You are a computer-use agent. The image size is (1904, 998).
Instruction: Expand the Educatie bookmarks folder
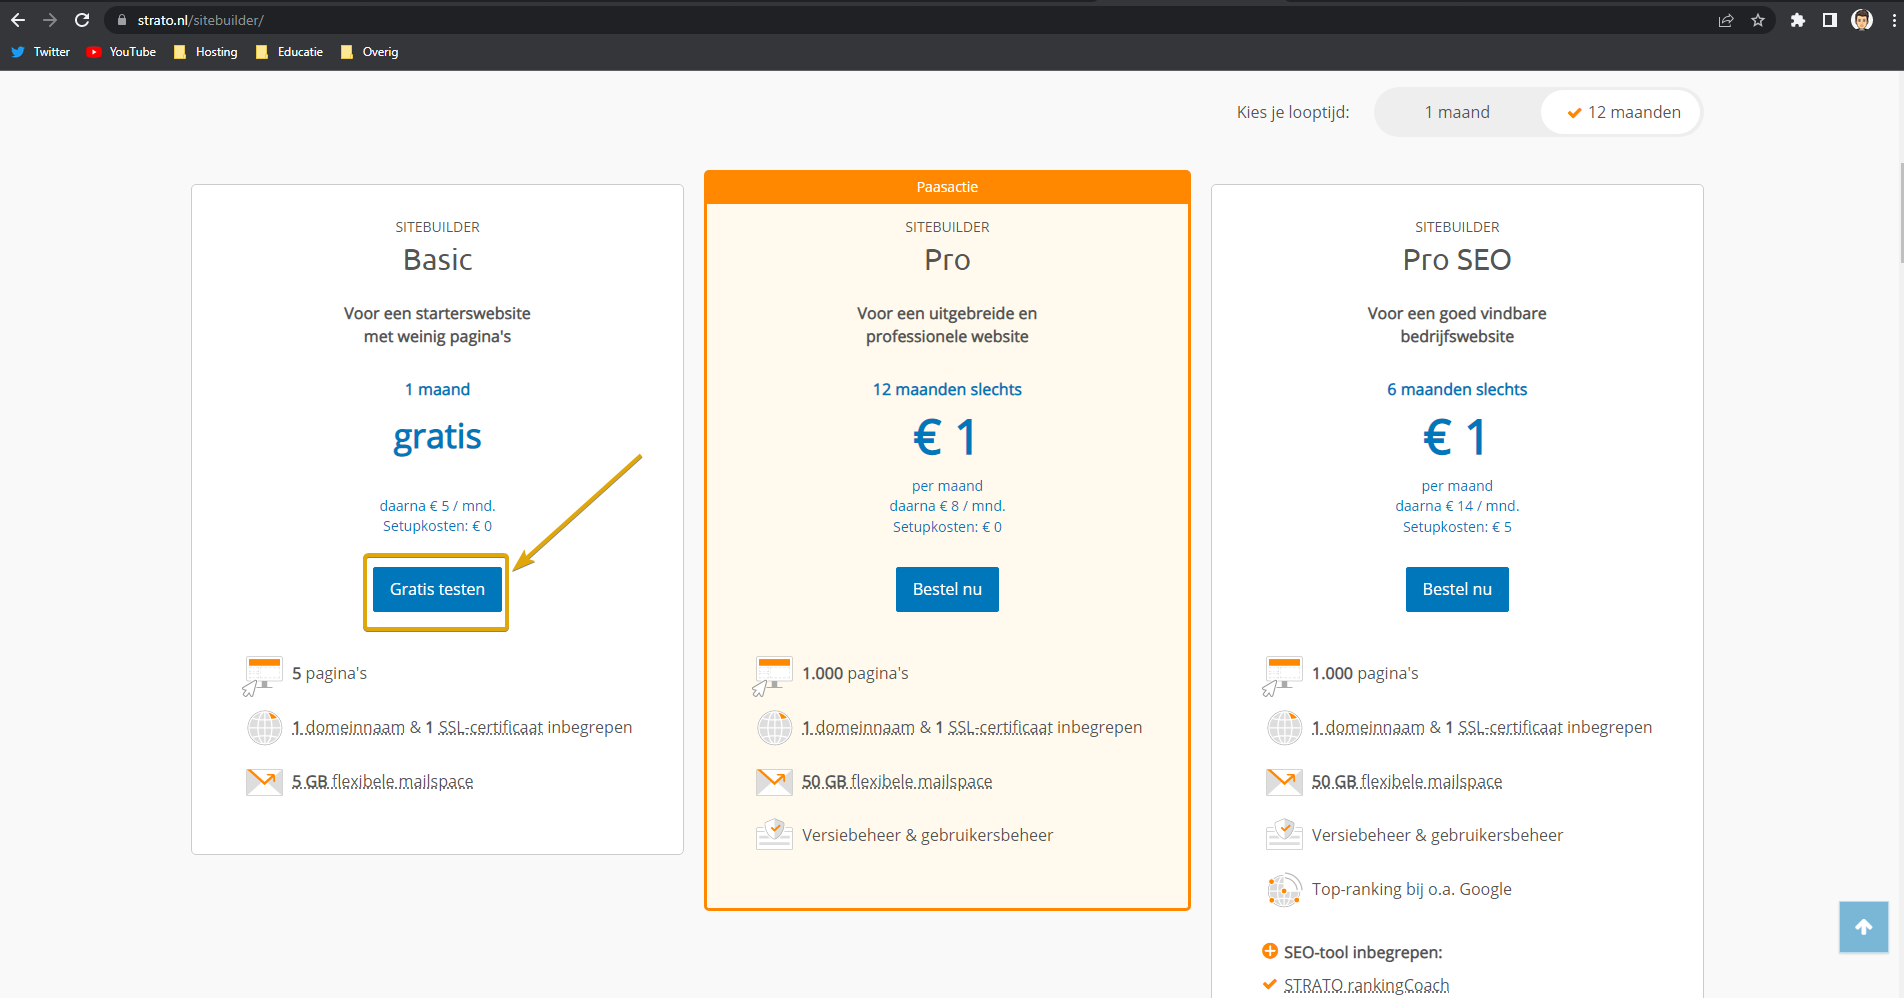289,52
